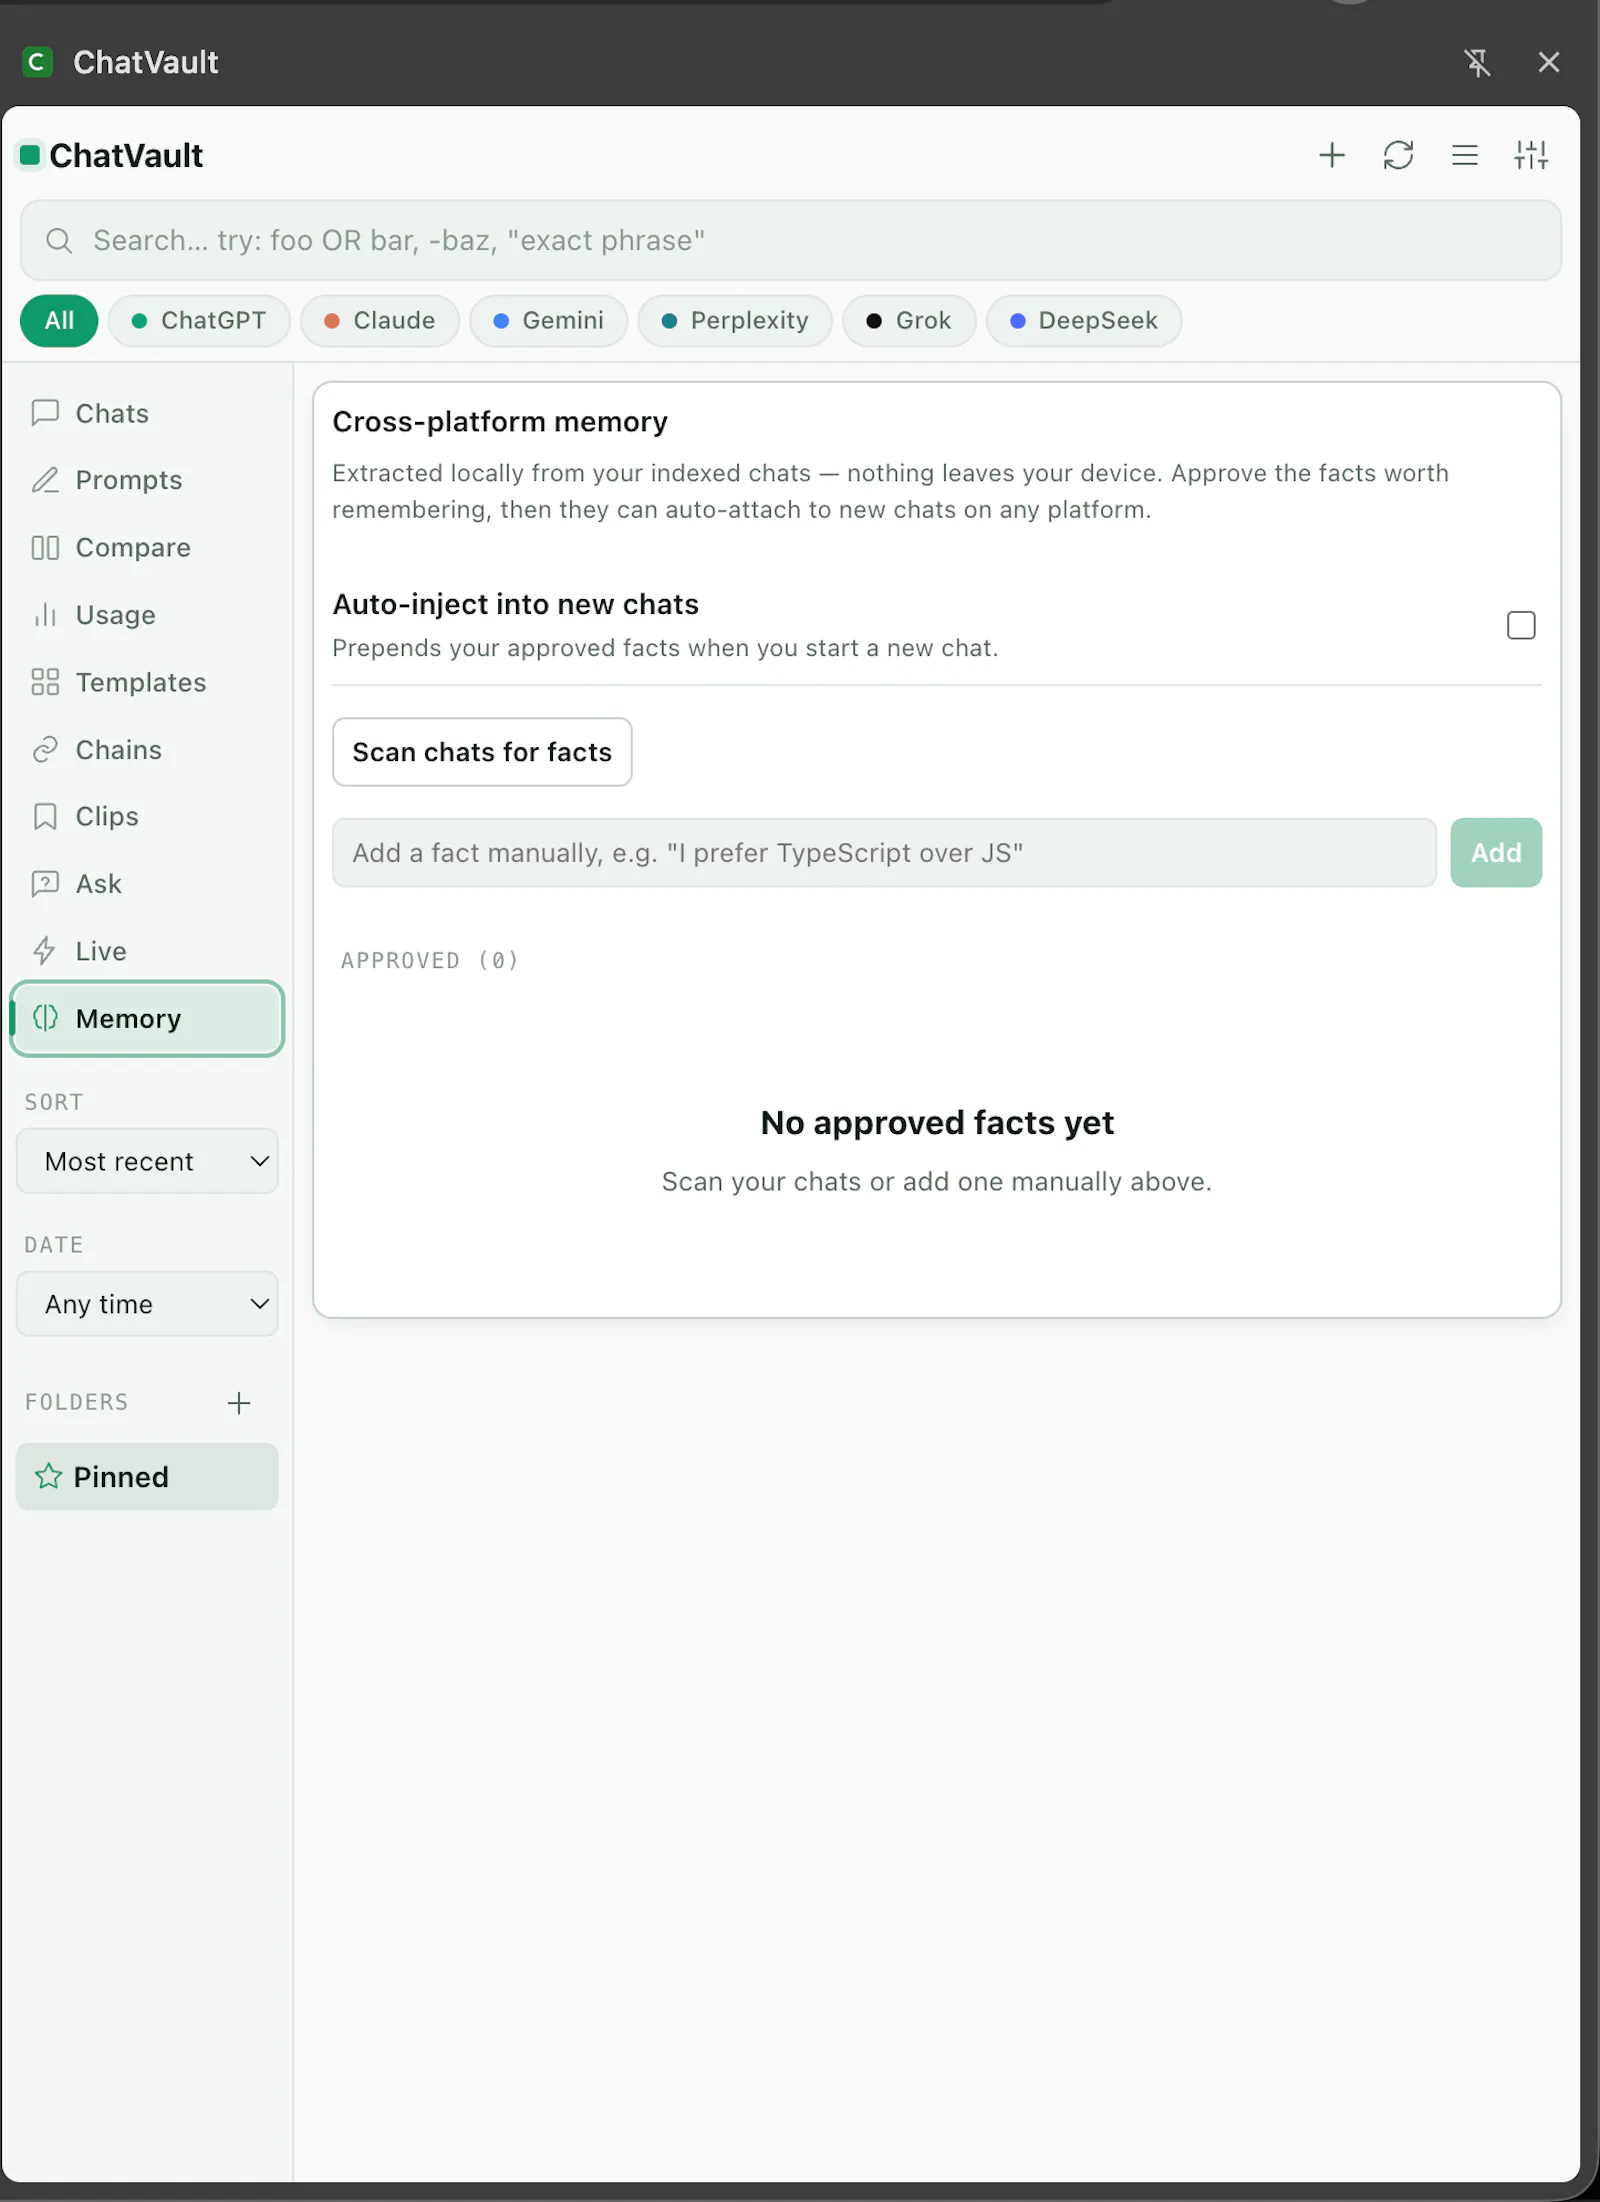Image resolution: width=1600 pixels, height=2202 pixels.
Task: Click the Memory brain icon
Action: coord(45,1018)
